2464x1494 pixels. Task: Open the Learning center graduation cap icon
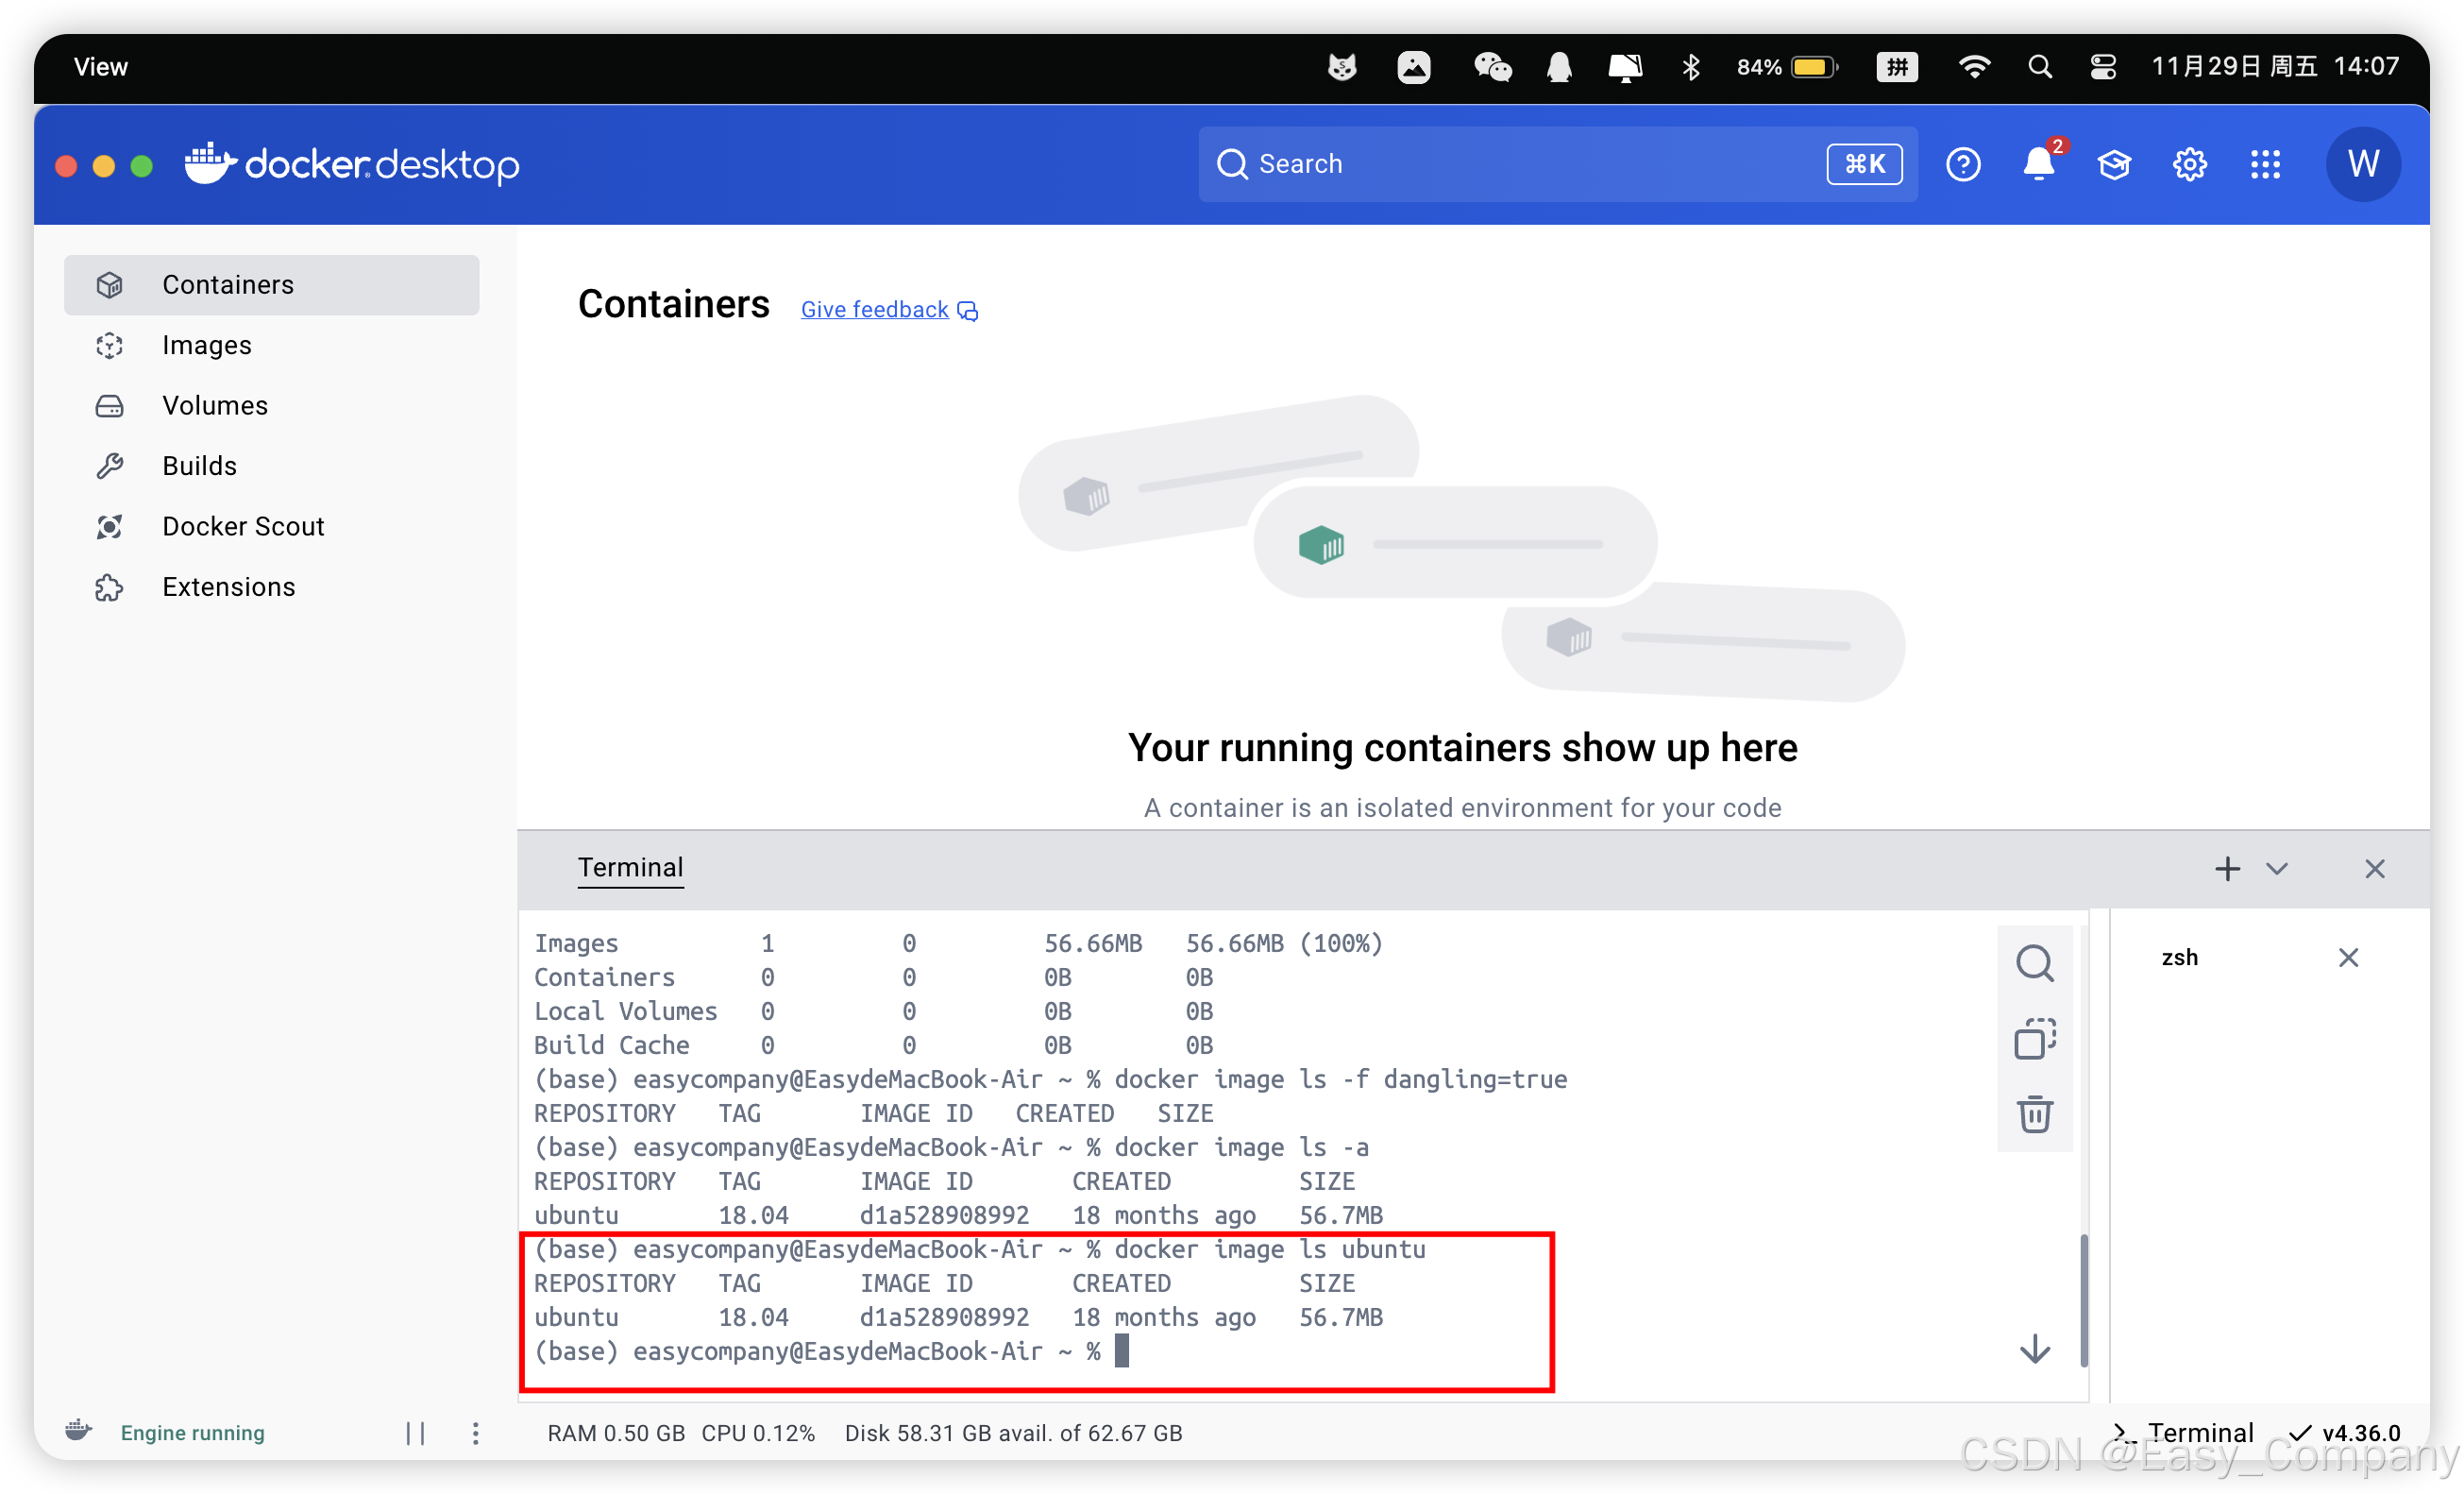[x=2113, y=164]
